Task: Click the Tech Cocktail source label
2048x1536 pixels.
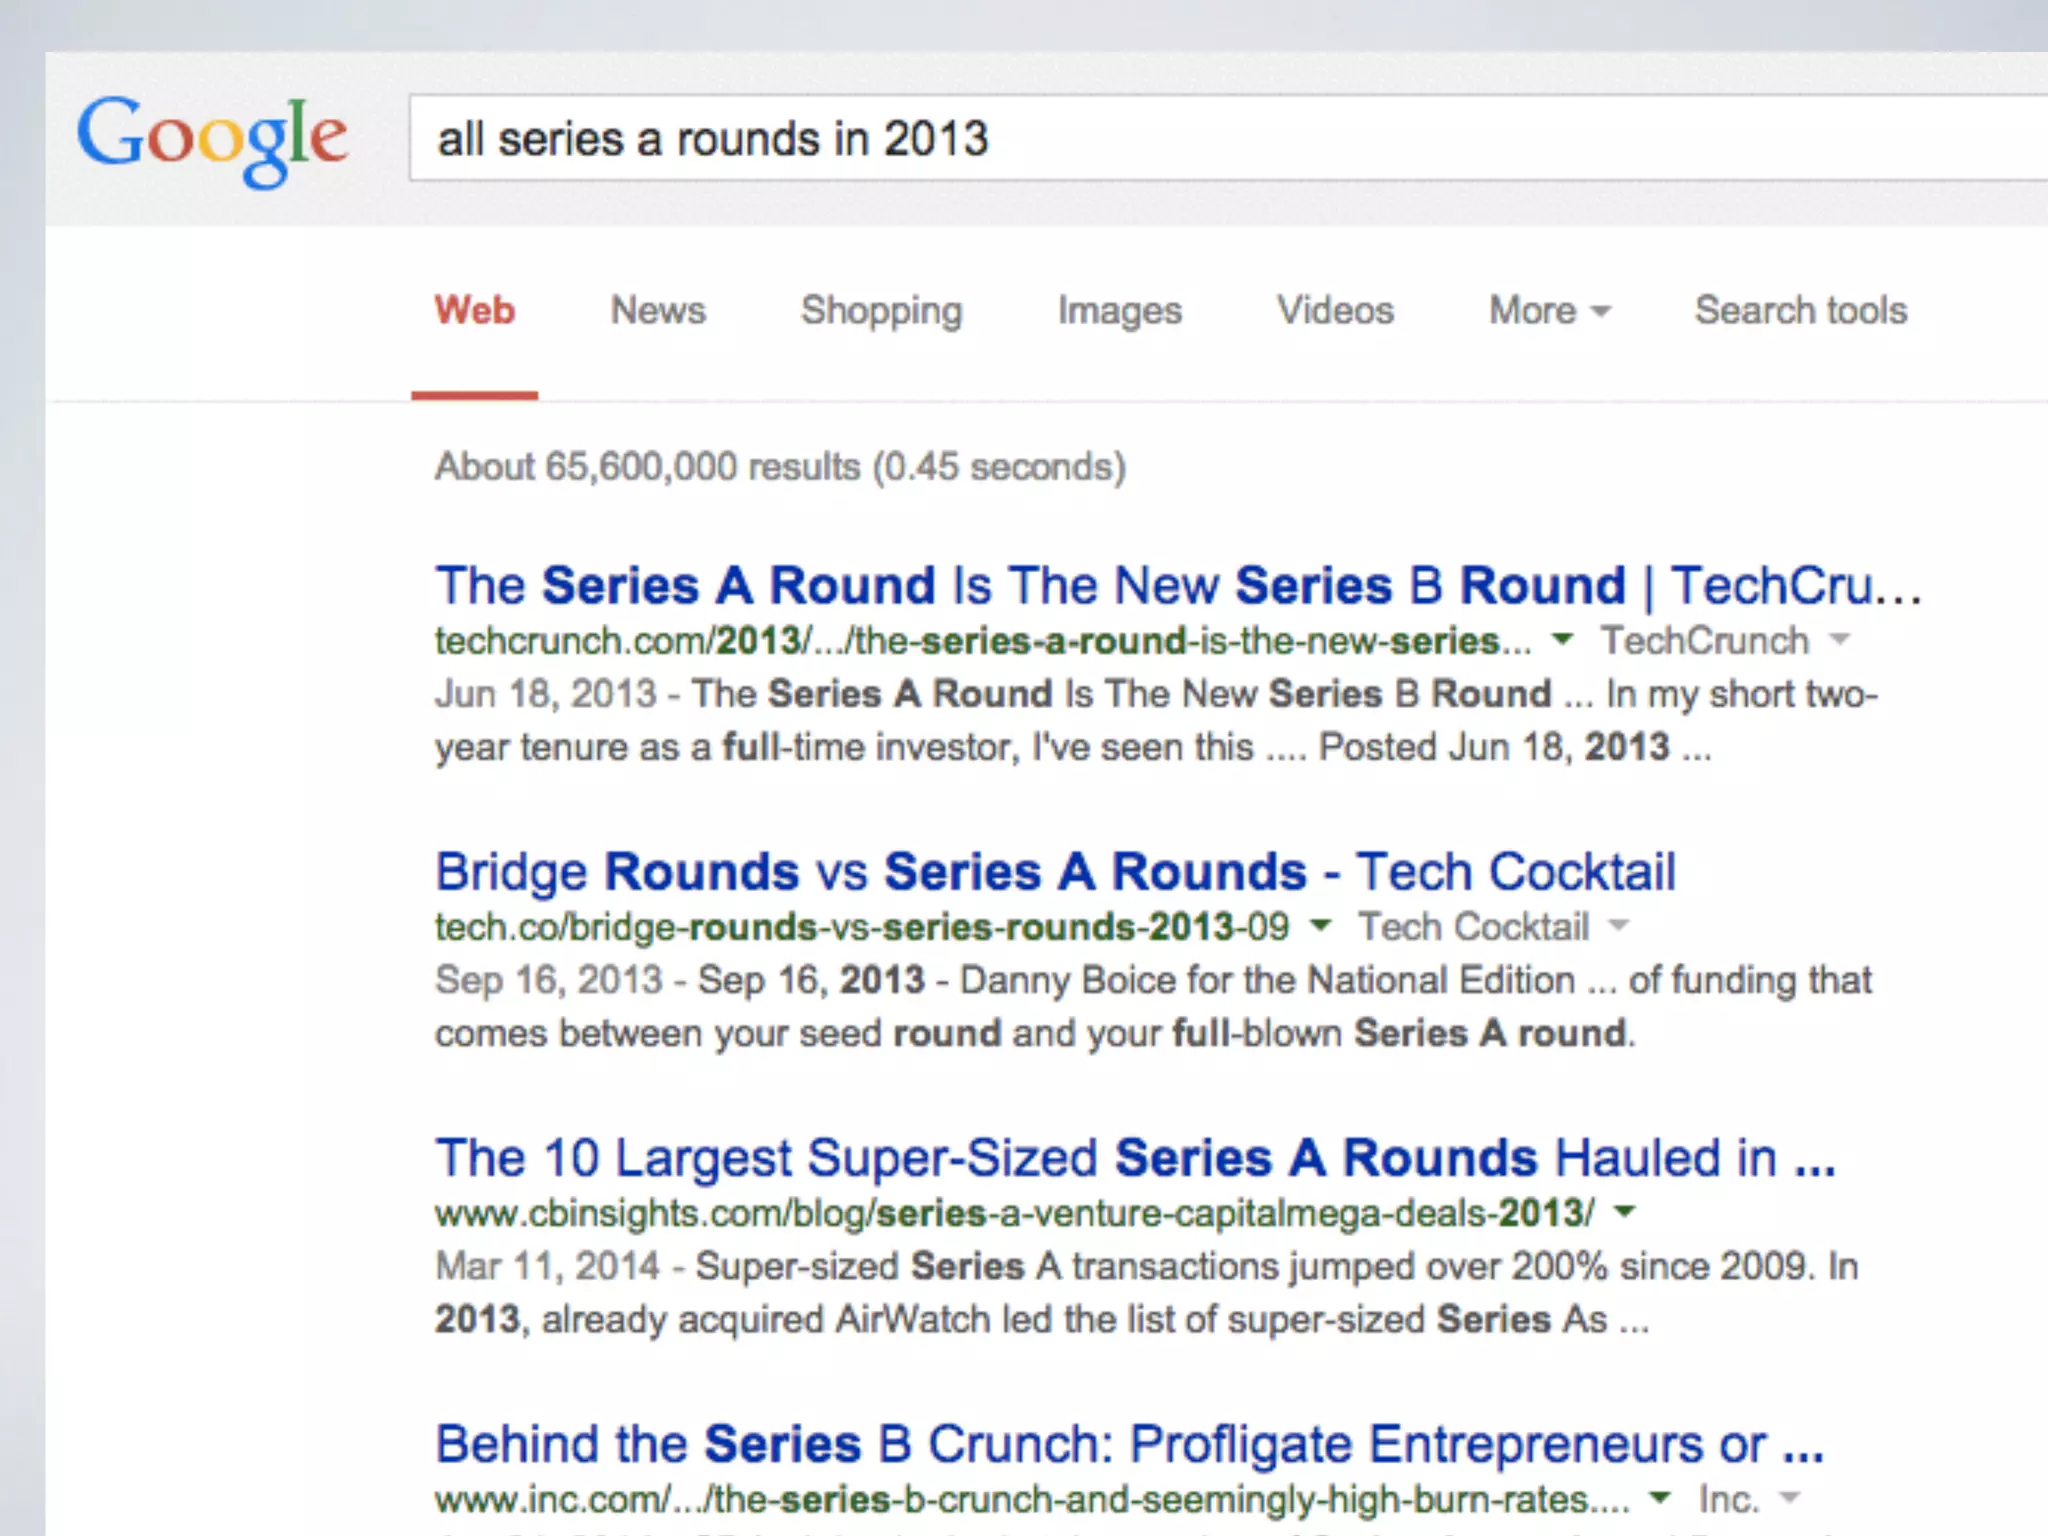Action: [1473, 926]
